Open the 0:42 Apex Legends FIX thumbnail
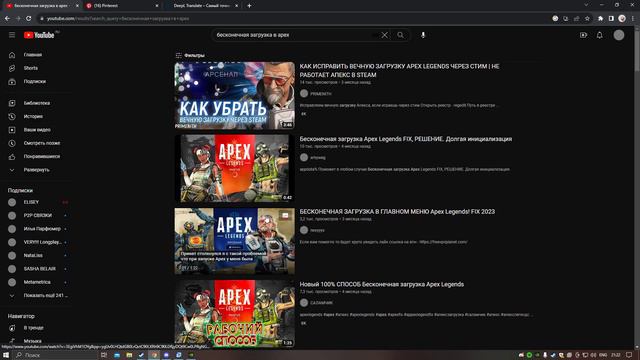Screen dimensions: 640x360 [x=234, y=168]
